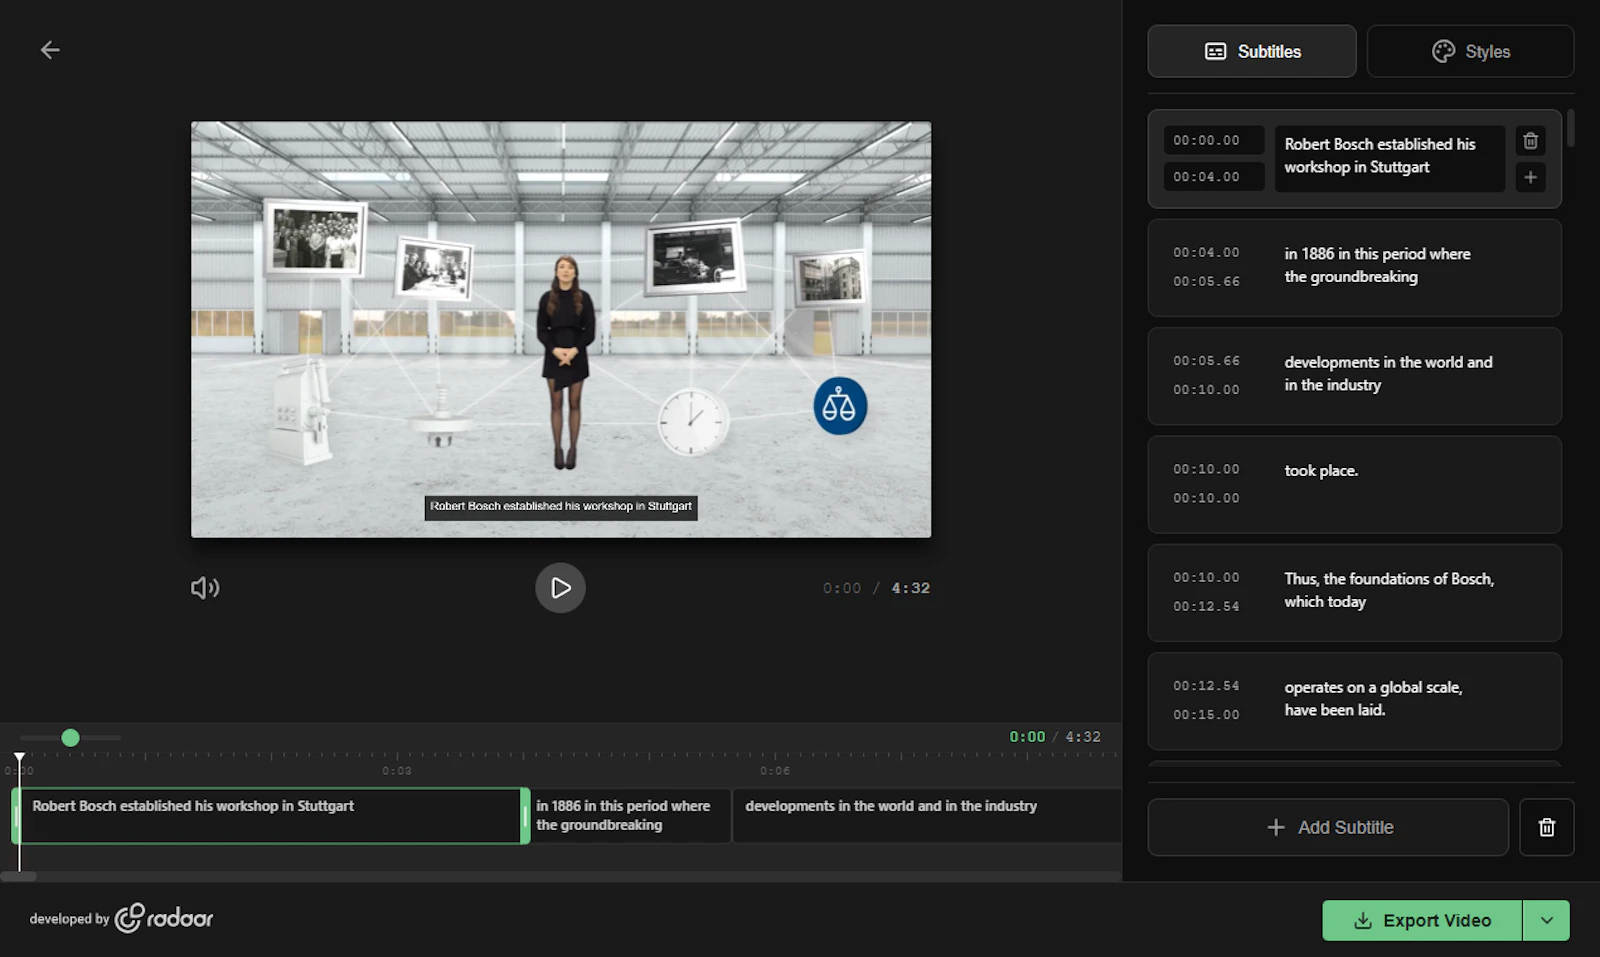The image size is (1600, 957).
Task: Select the 'Robert Bosch established' timeline clip
Action: click(270, 815)
